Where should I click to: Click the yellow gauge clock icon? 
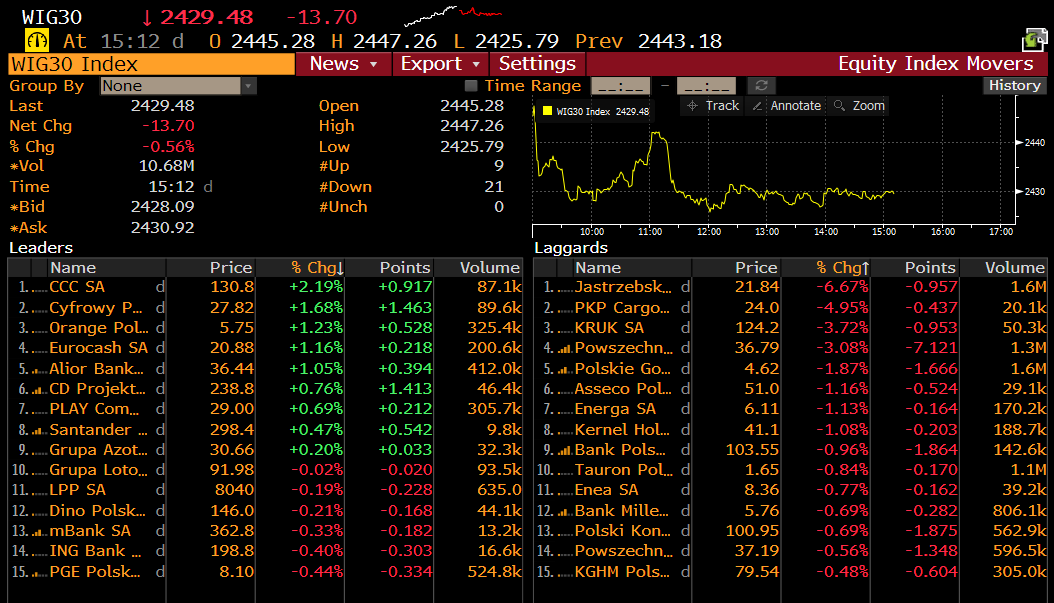37,40
